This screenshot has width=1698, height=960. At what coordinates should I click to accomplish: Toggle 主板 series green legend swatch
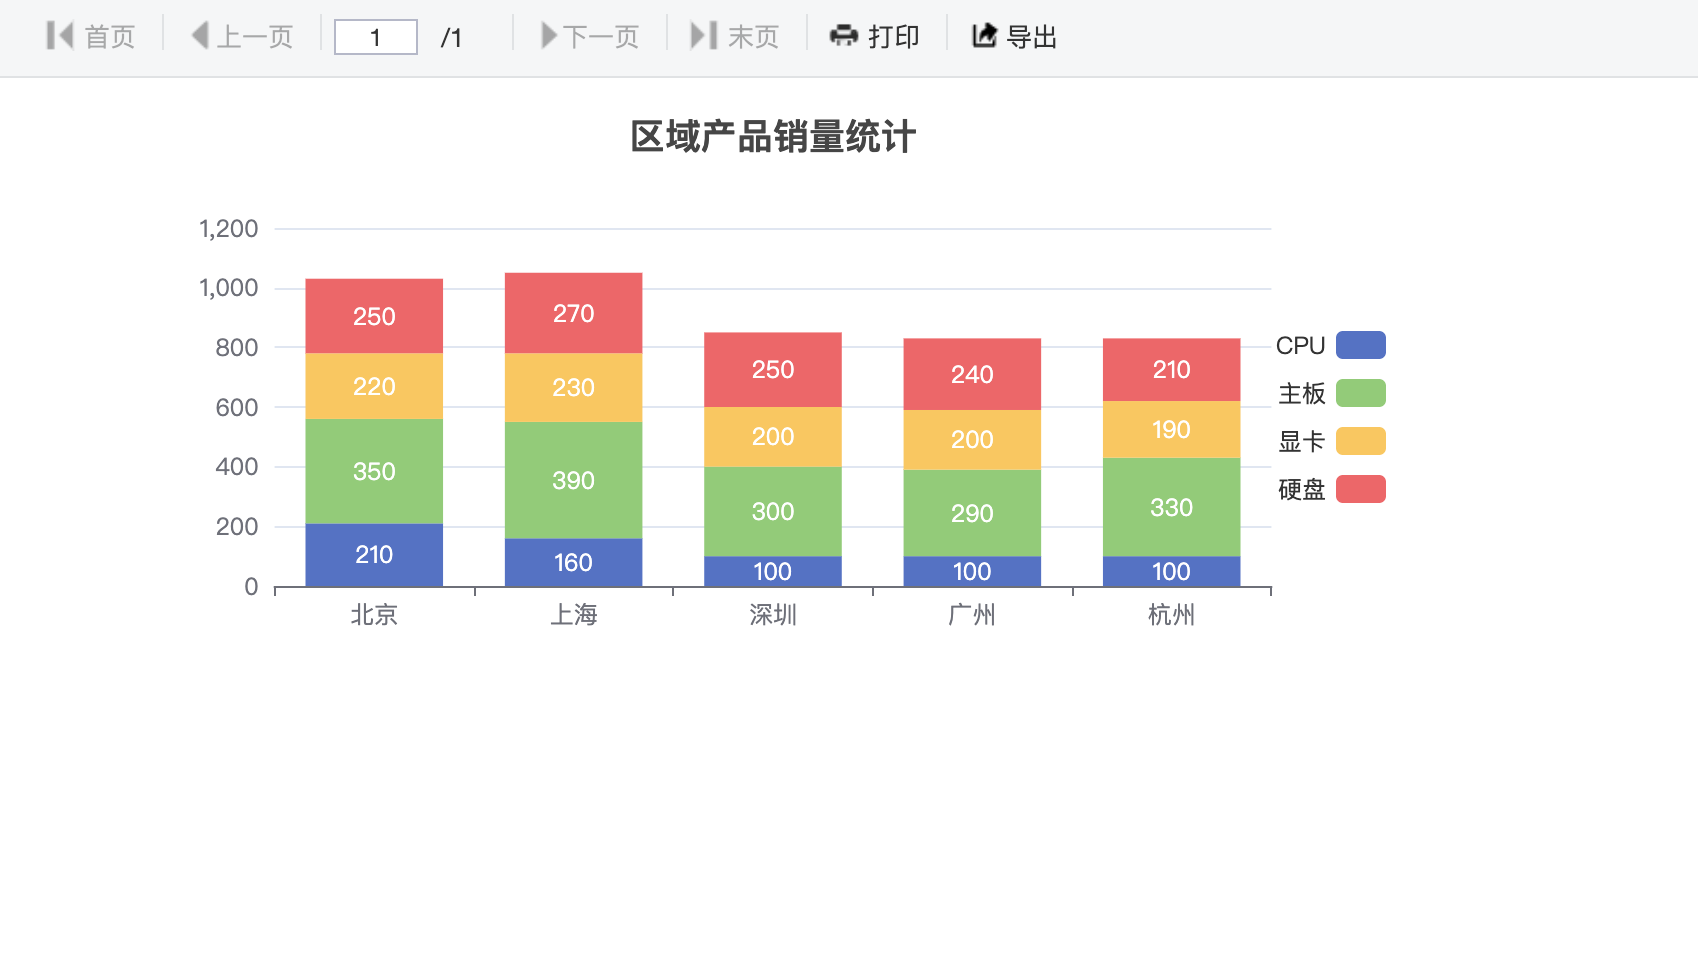[1361, 393]
